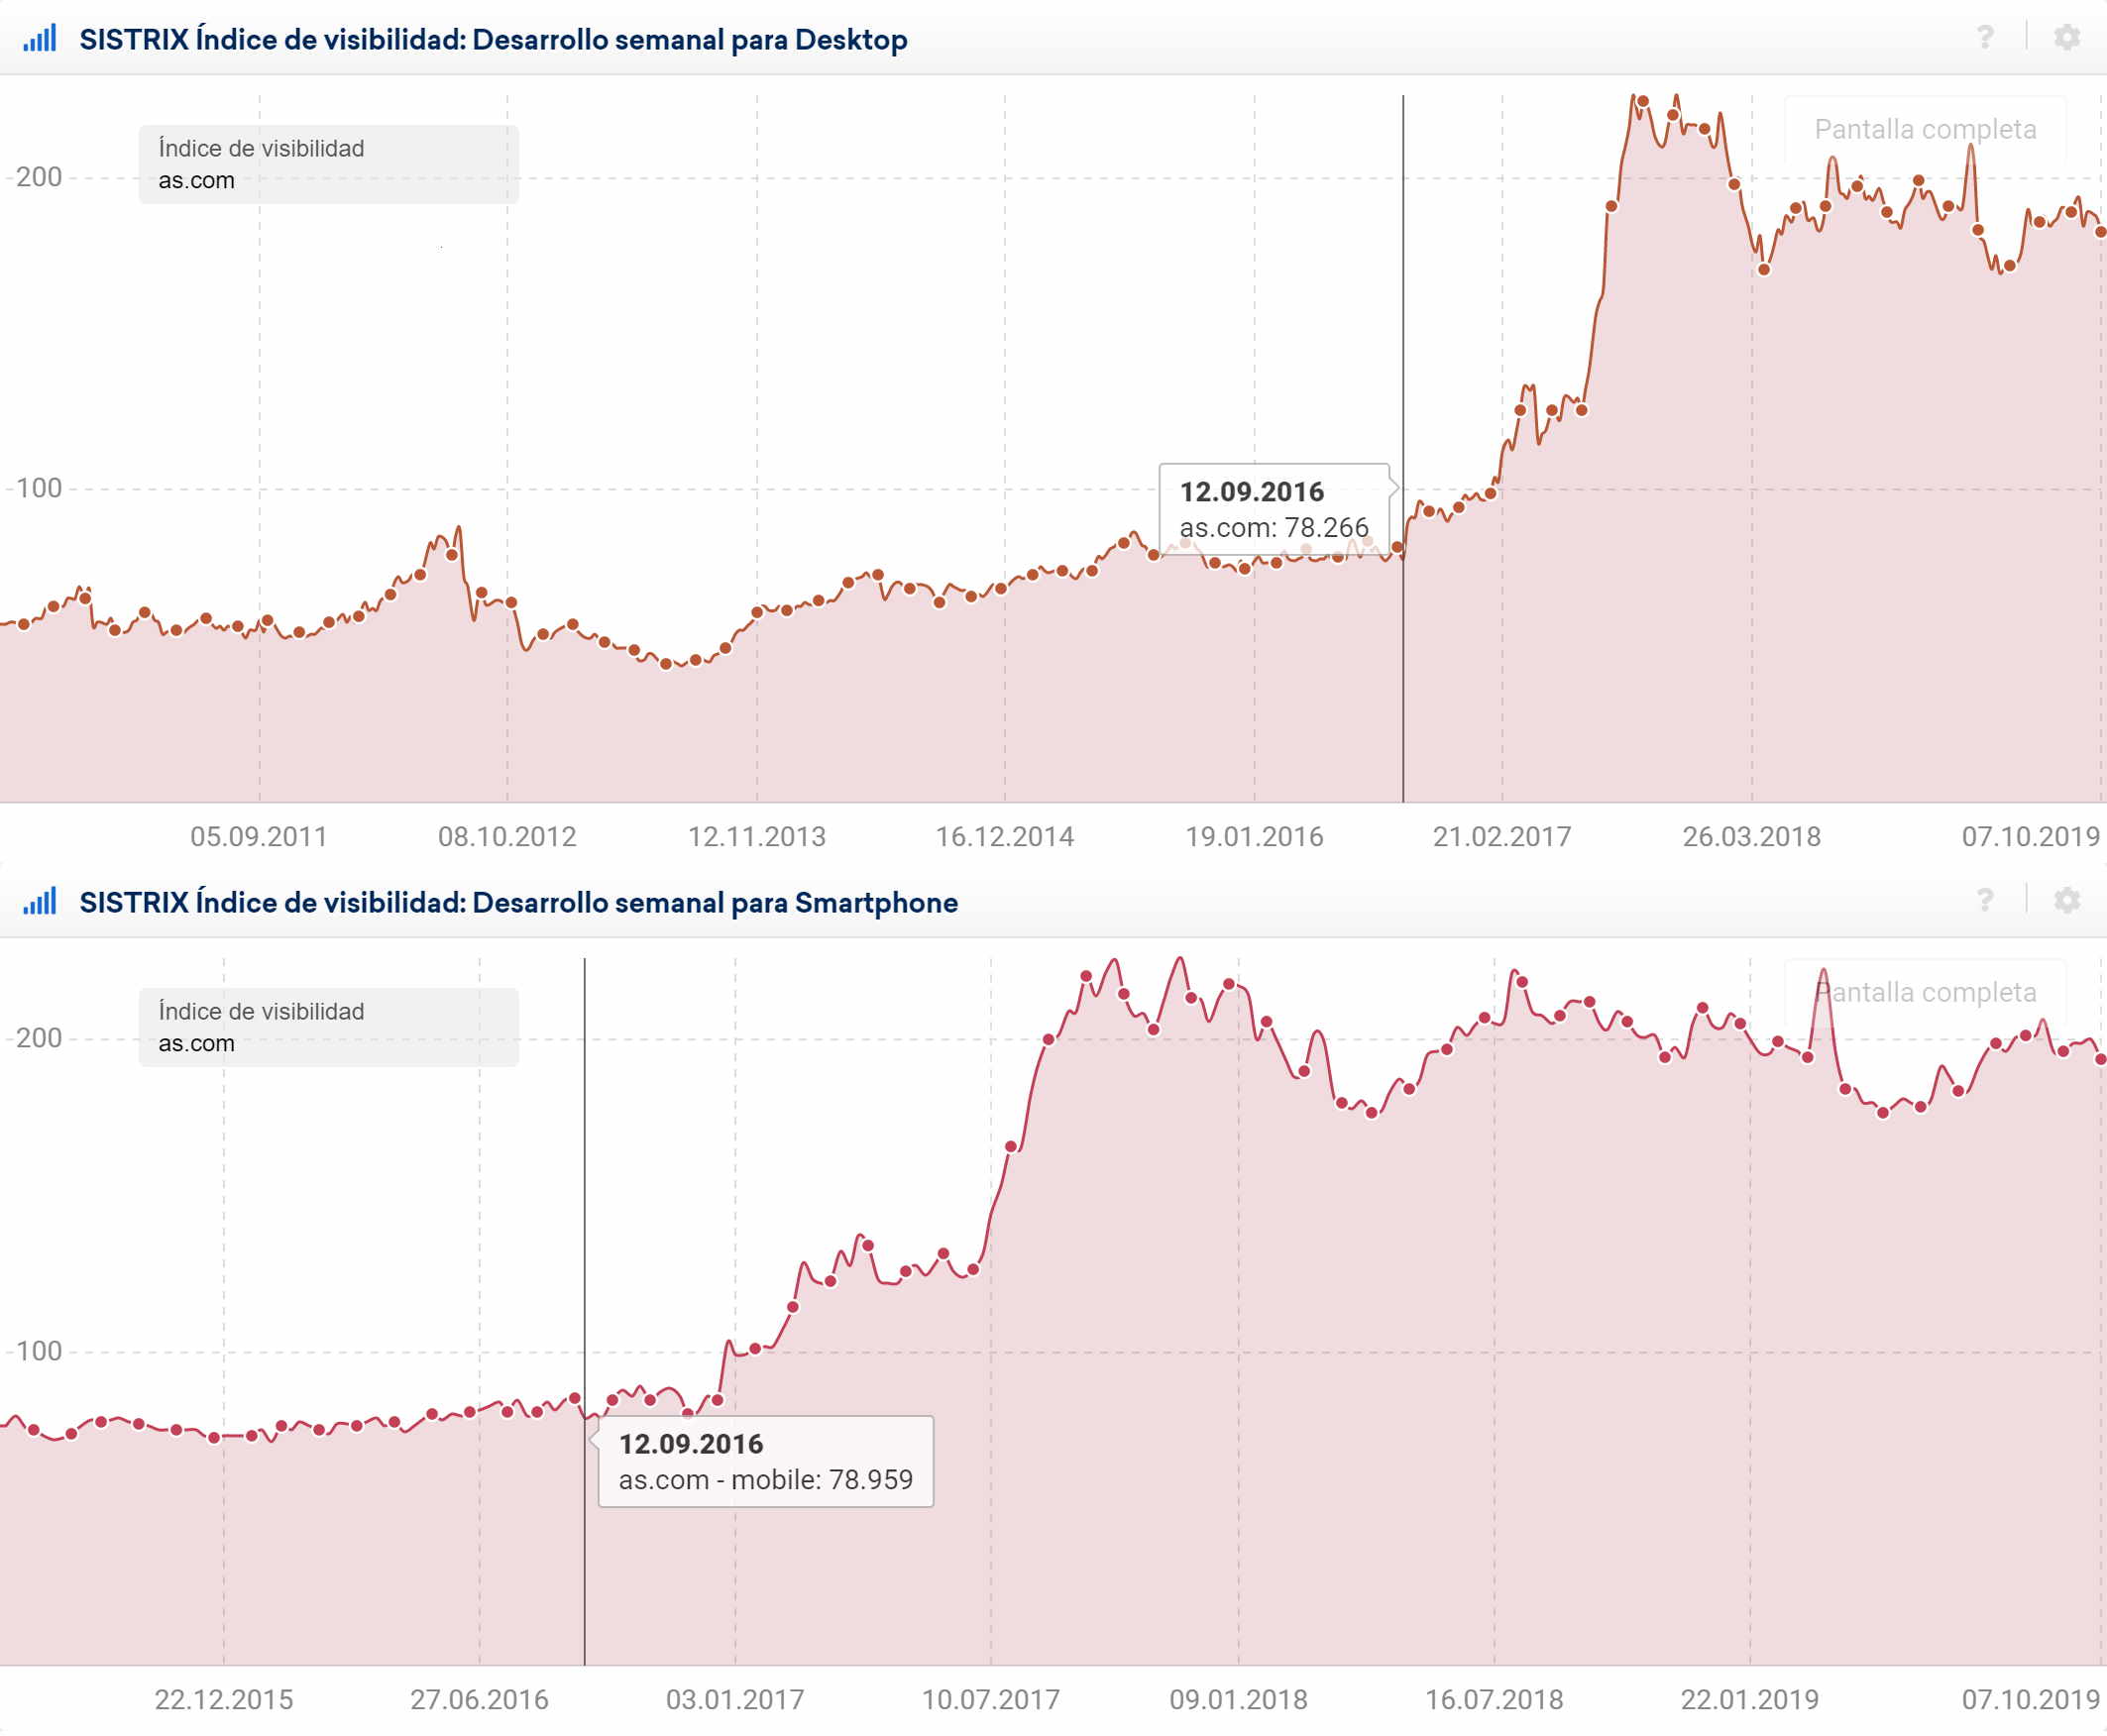Click the 12.09.2016 mobile tooltip
The width and height of the screenshot is (2107, 1736).
(765, 1462)
